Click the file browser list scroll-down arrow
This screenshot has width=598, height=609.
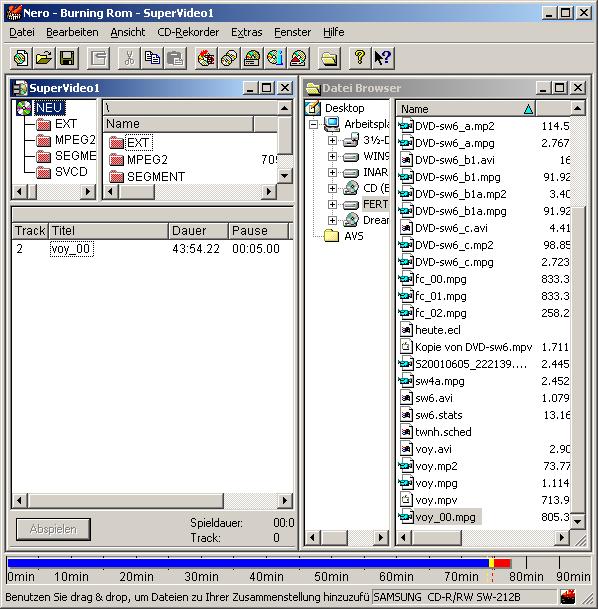(577, 522)
